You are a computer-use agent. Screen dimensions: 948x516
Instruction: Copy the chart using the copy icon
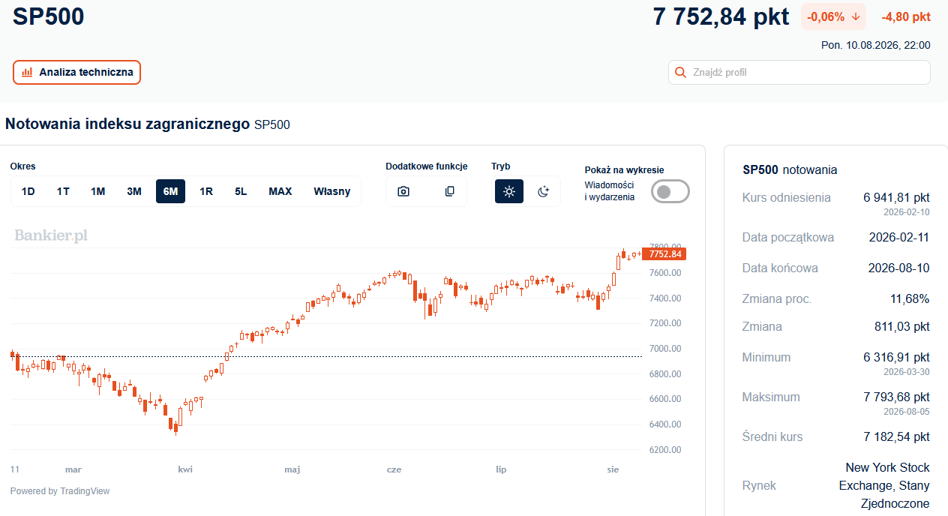click(449, 191)
